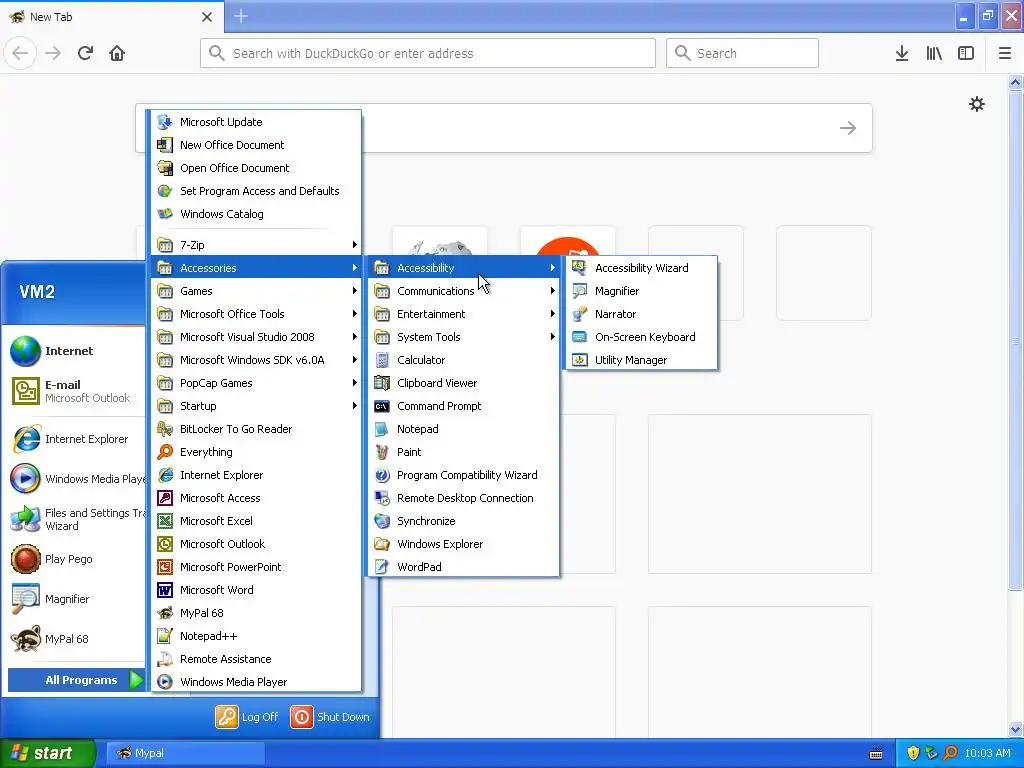Expand the Startup folder
The width and height of the screenshot is (1024, 768).
coord(256,406)
